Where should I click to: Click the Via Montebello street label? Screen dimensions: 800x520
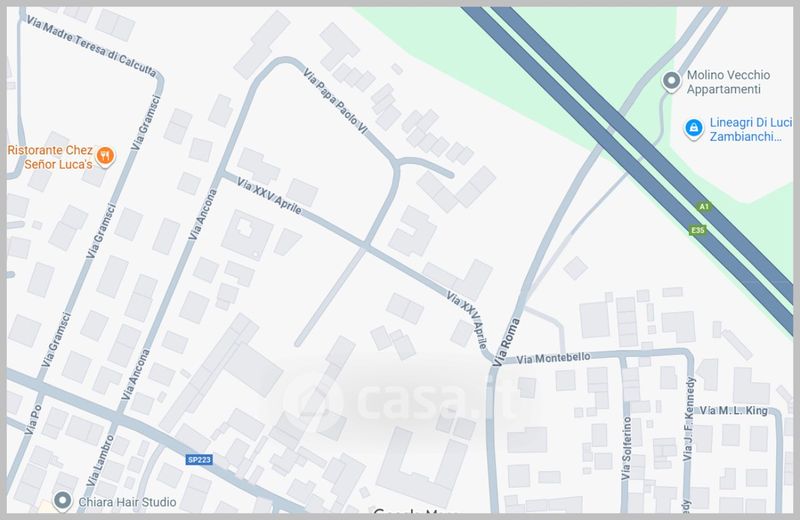[x=554, y=358]
